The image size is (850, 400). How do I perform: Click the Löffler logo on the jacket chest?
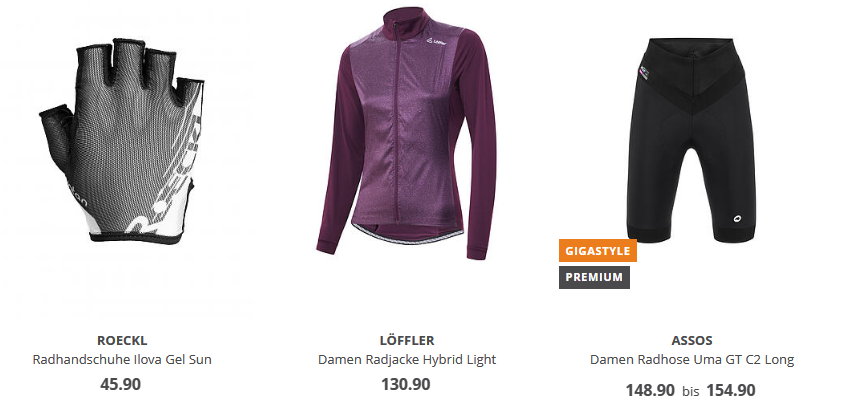(x=436, y=40)
